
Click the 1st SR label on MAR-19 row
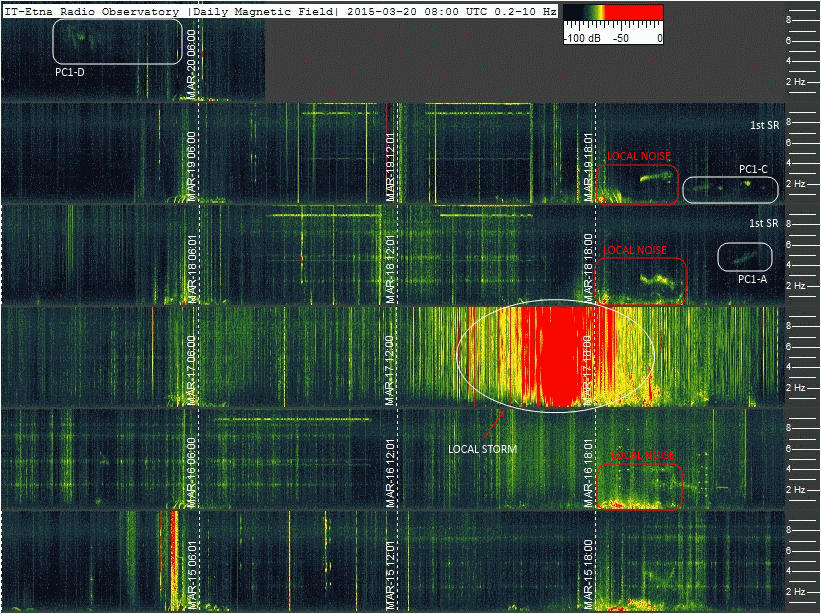point(764,125)
